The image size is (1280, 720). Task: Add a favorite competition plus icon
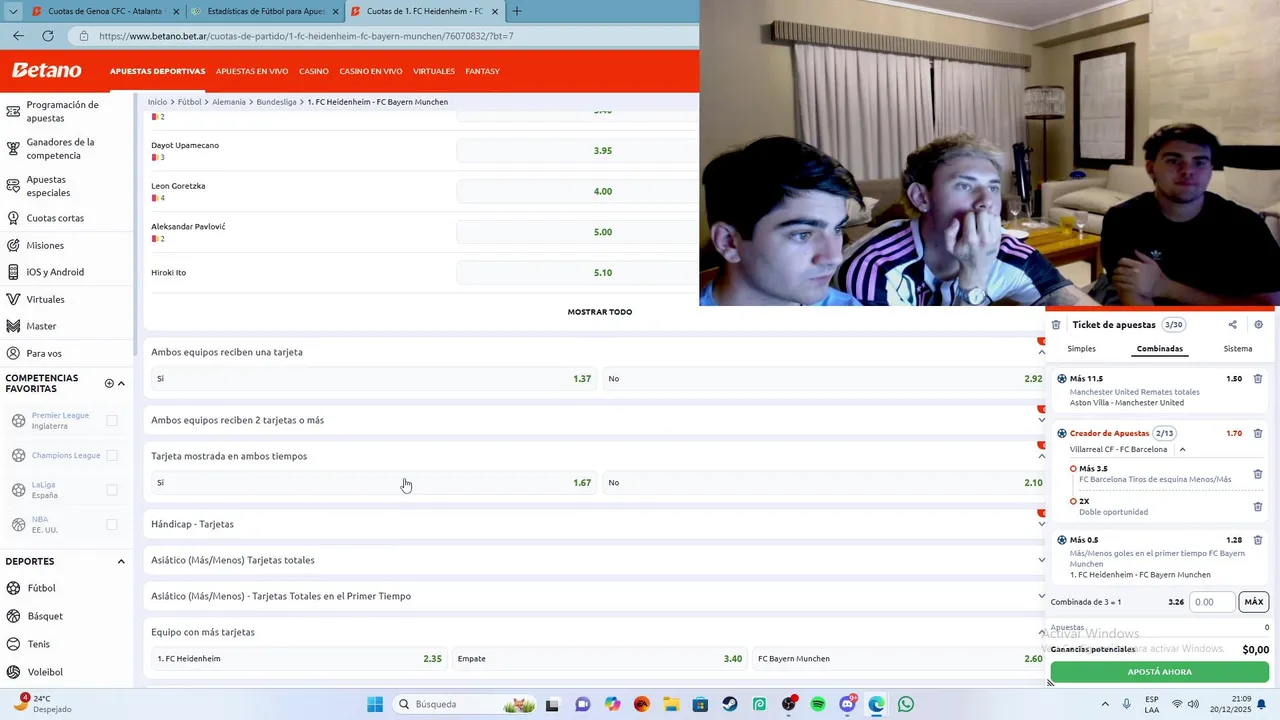point(109,383)
